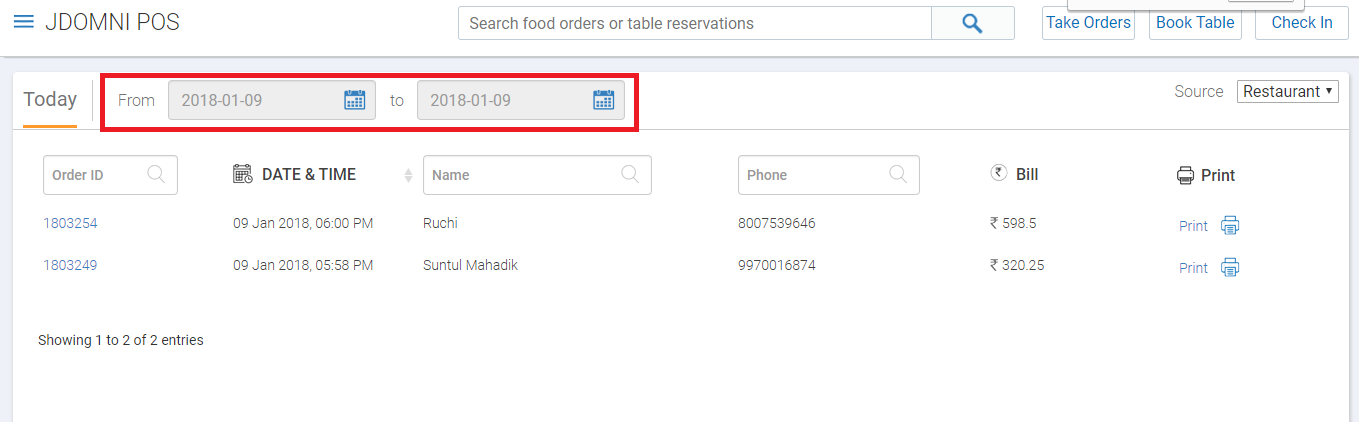Open the To date calendar icon
Image resolution: width=1359 pixels, height=422 pixels.
pyautogui.click(x=604, y=100)
